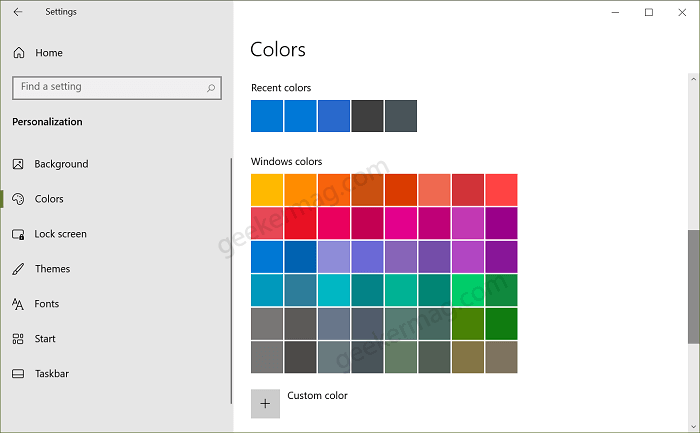Select the taupe brown swatch ending last row
This screenshot has width=700, height=433.
501,357
